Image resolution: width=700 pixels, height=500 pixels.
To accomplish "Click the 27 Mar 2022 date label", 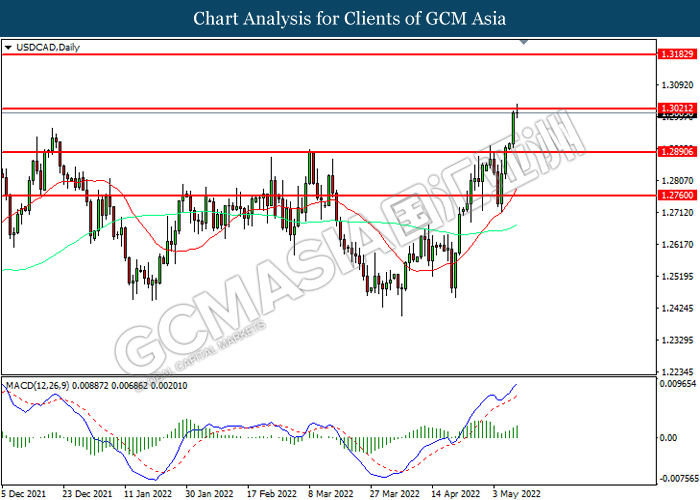I will pyautogui.click(x=395, y=494).
